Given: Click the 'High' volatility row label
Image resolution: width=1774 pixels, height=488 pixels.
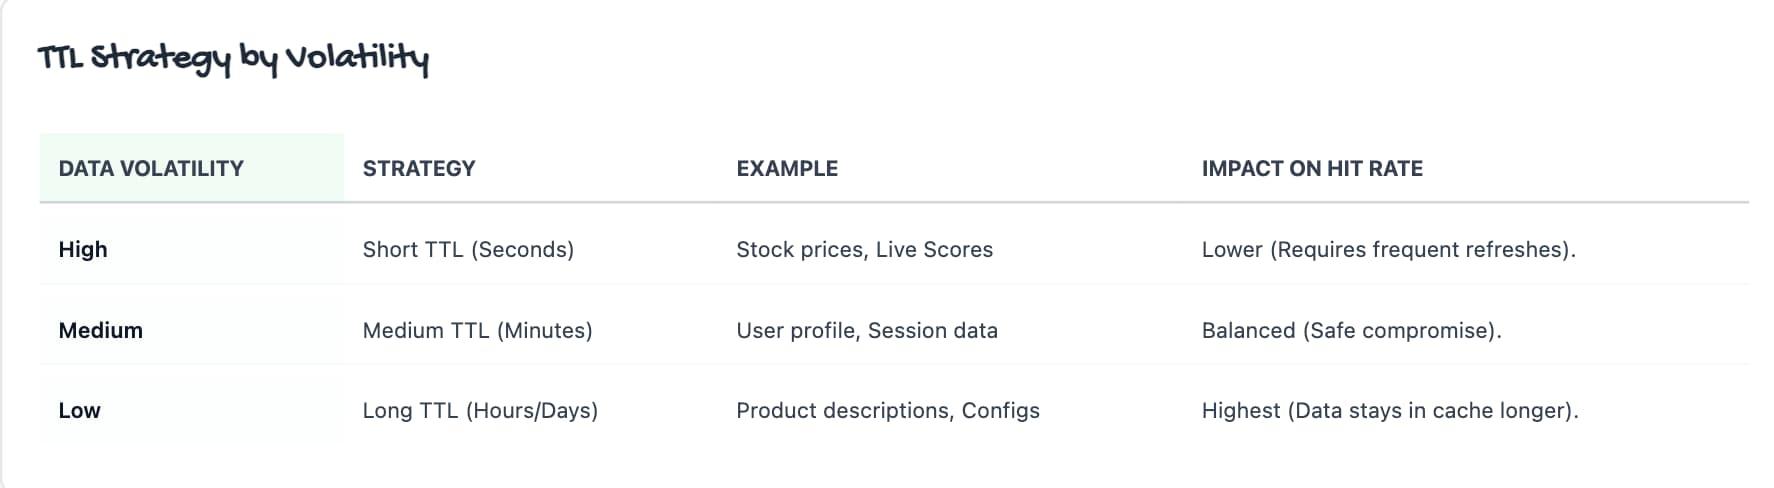Looking at the screenshot, I should (83, 250).
